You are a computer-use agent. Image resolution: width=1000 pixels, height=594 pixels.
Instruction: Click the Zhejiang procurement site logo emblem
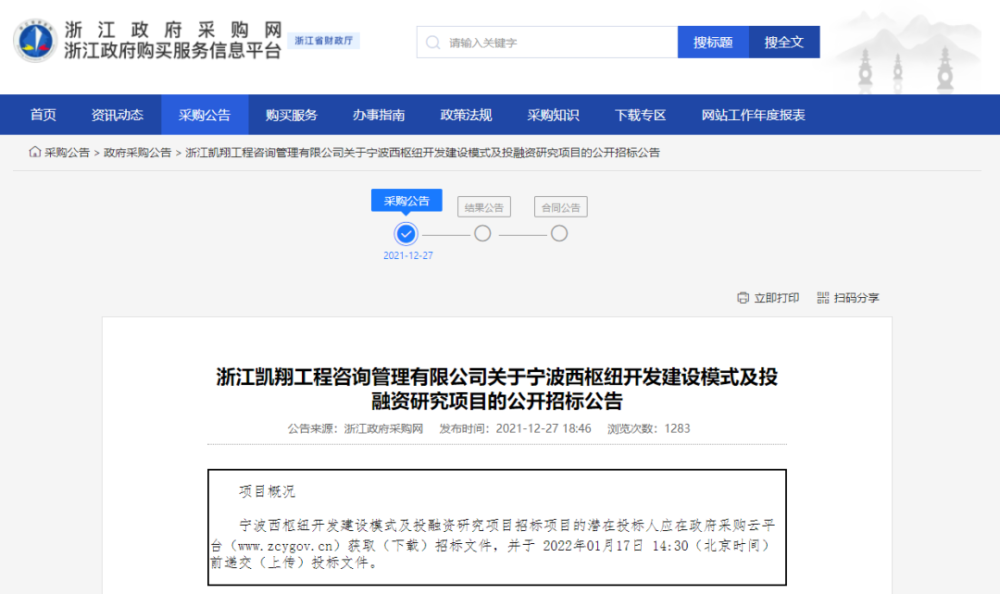35,40
